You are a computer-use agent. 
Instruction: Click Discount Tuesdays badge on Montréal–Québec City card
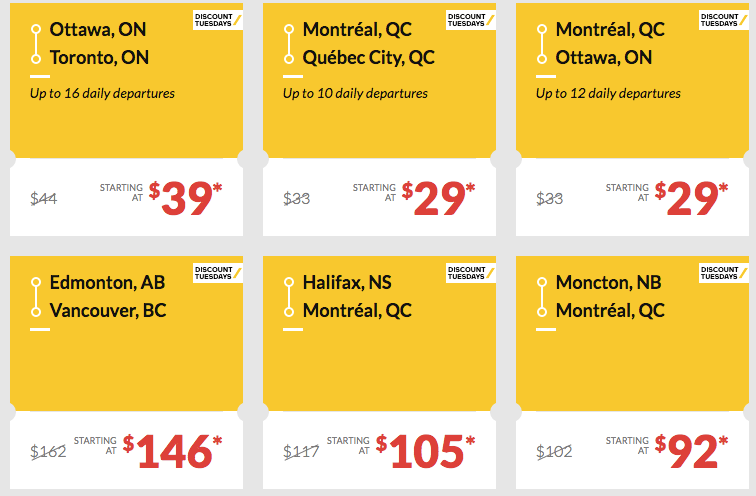tap(470, 20)
